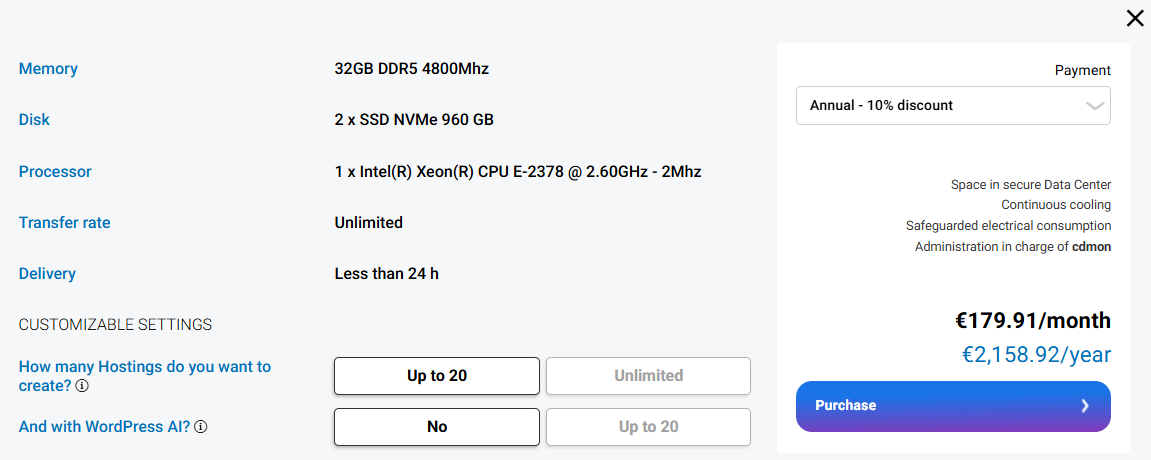This screenshot has width=1151, height=460.
Task: Click 'And with WordPress AI?' text
Action: coord(104,427)
